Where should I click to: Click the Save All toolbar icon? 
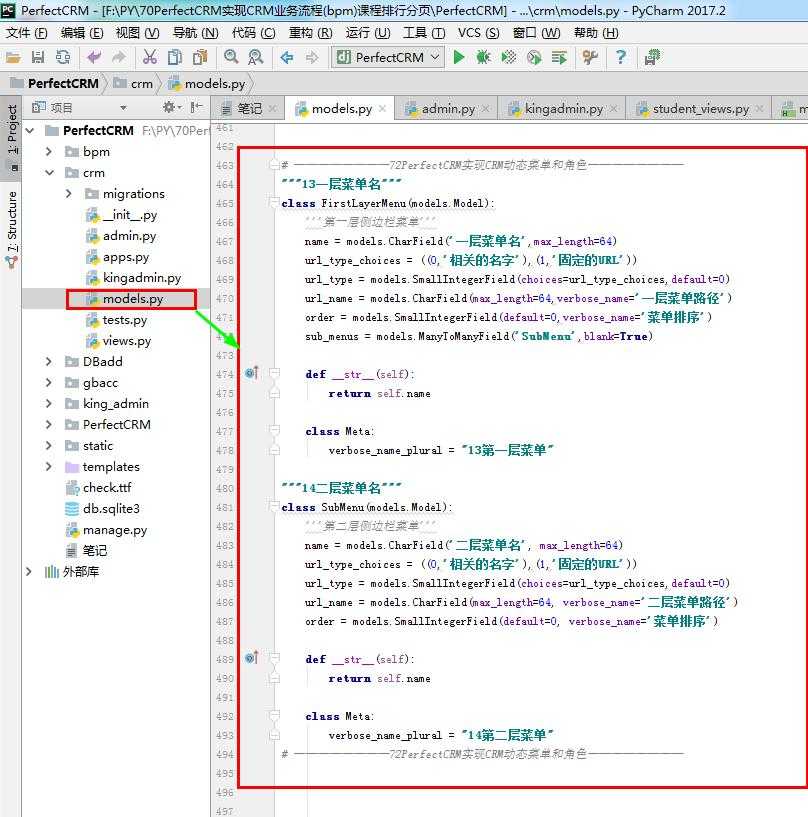tap(38, 57)
